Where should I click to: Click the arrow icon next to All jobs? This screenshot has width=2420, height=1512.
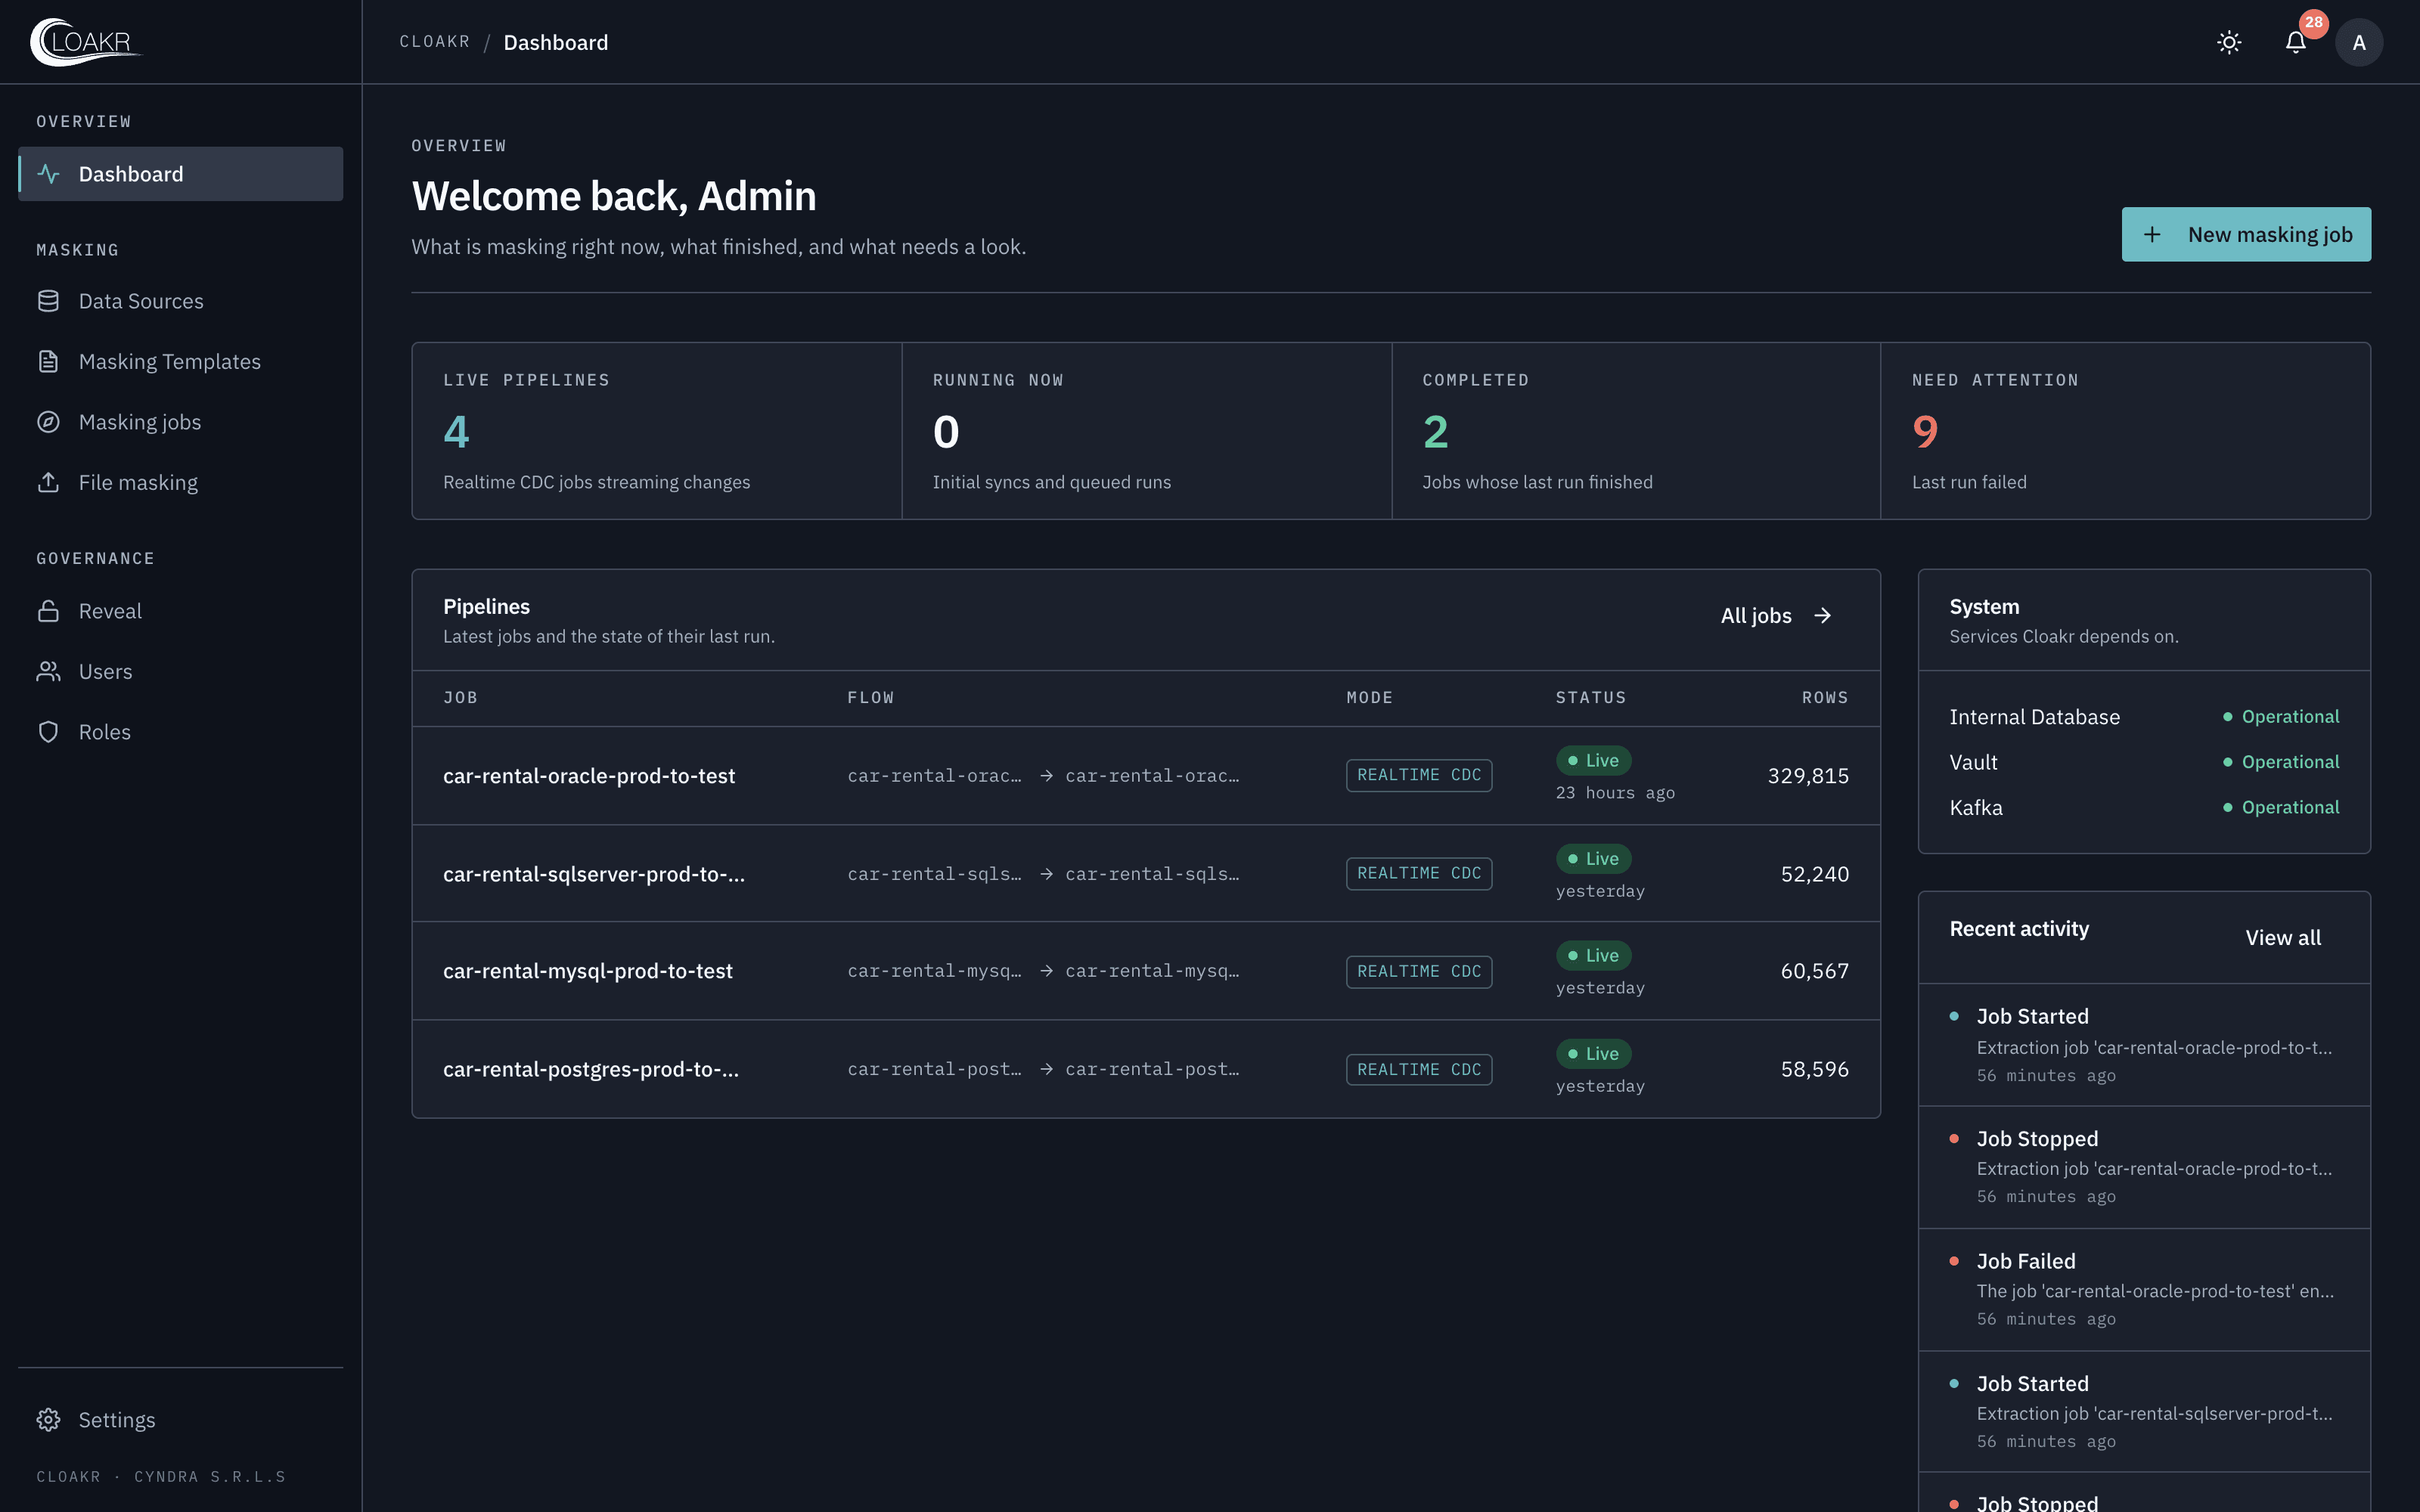[x=1823, y=616]
